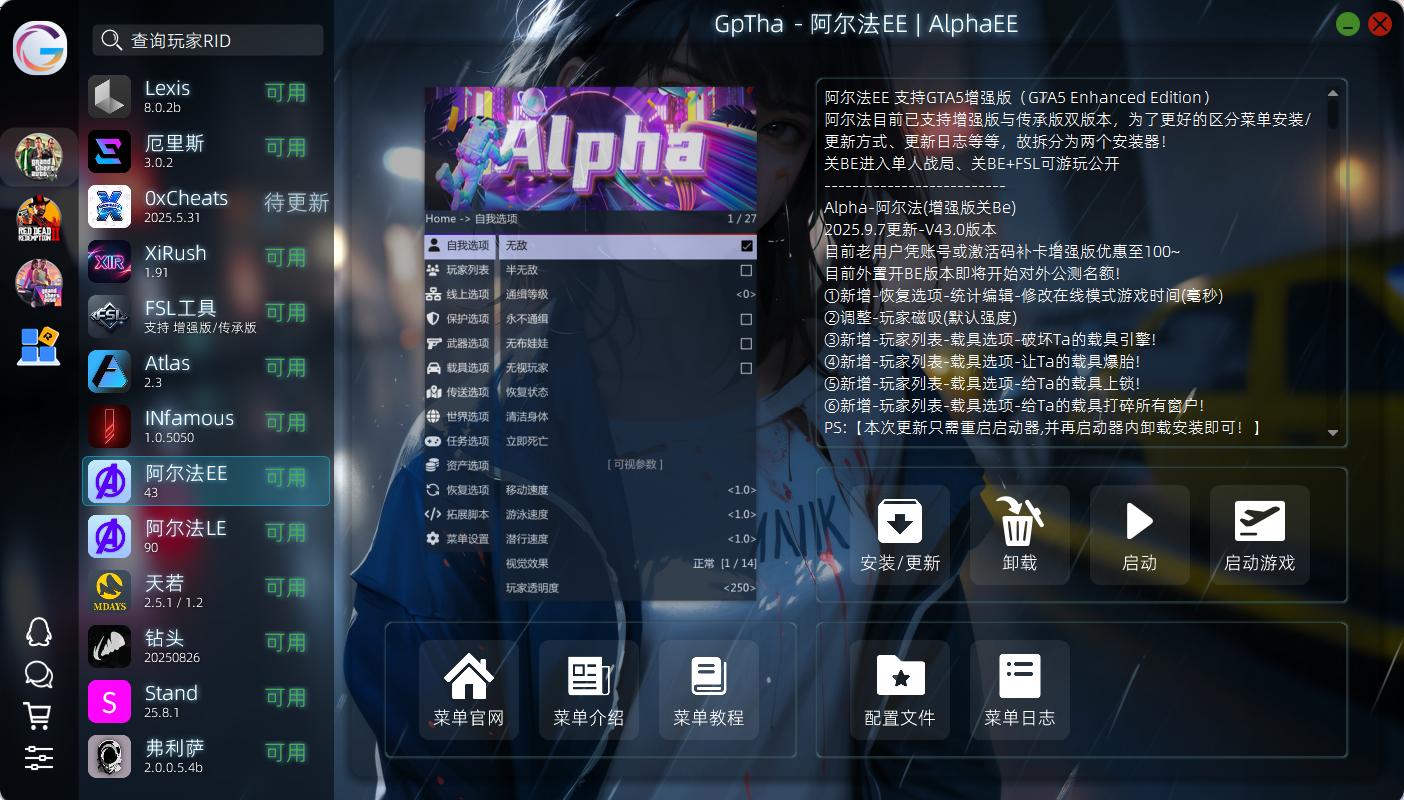
Task: Check the 永不通缉 checkbox
Action: [x=746, y=319]
